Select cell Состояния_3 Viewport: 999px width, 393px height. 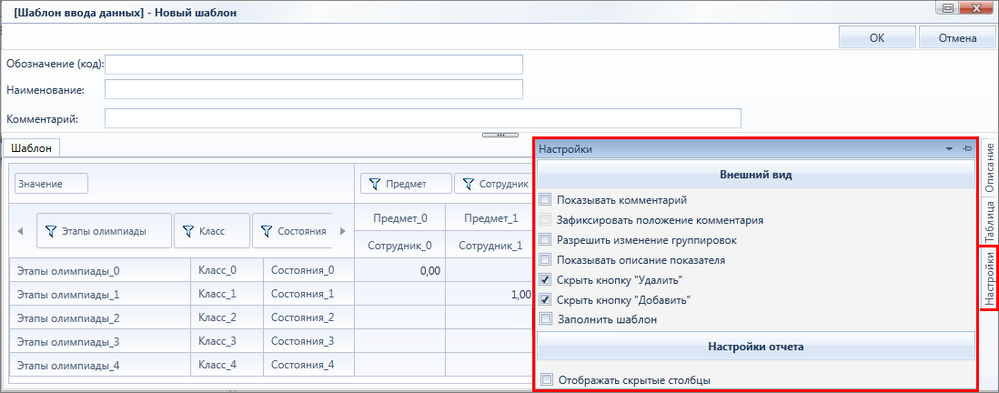click(x=309, y=341)
